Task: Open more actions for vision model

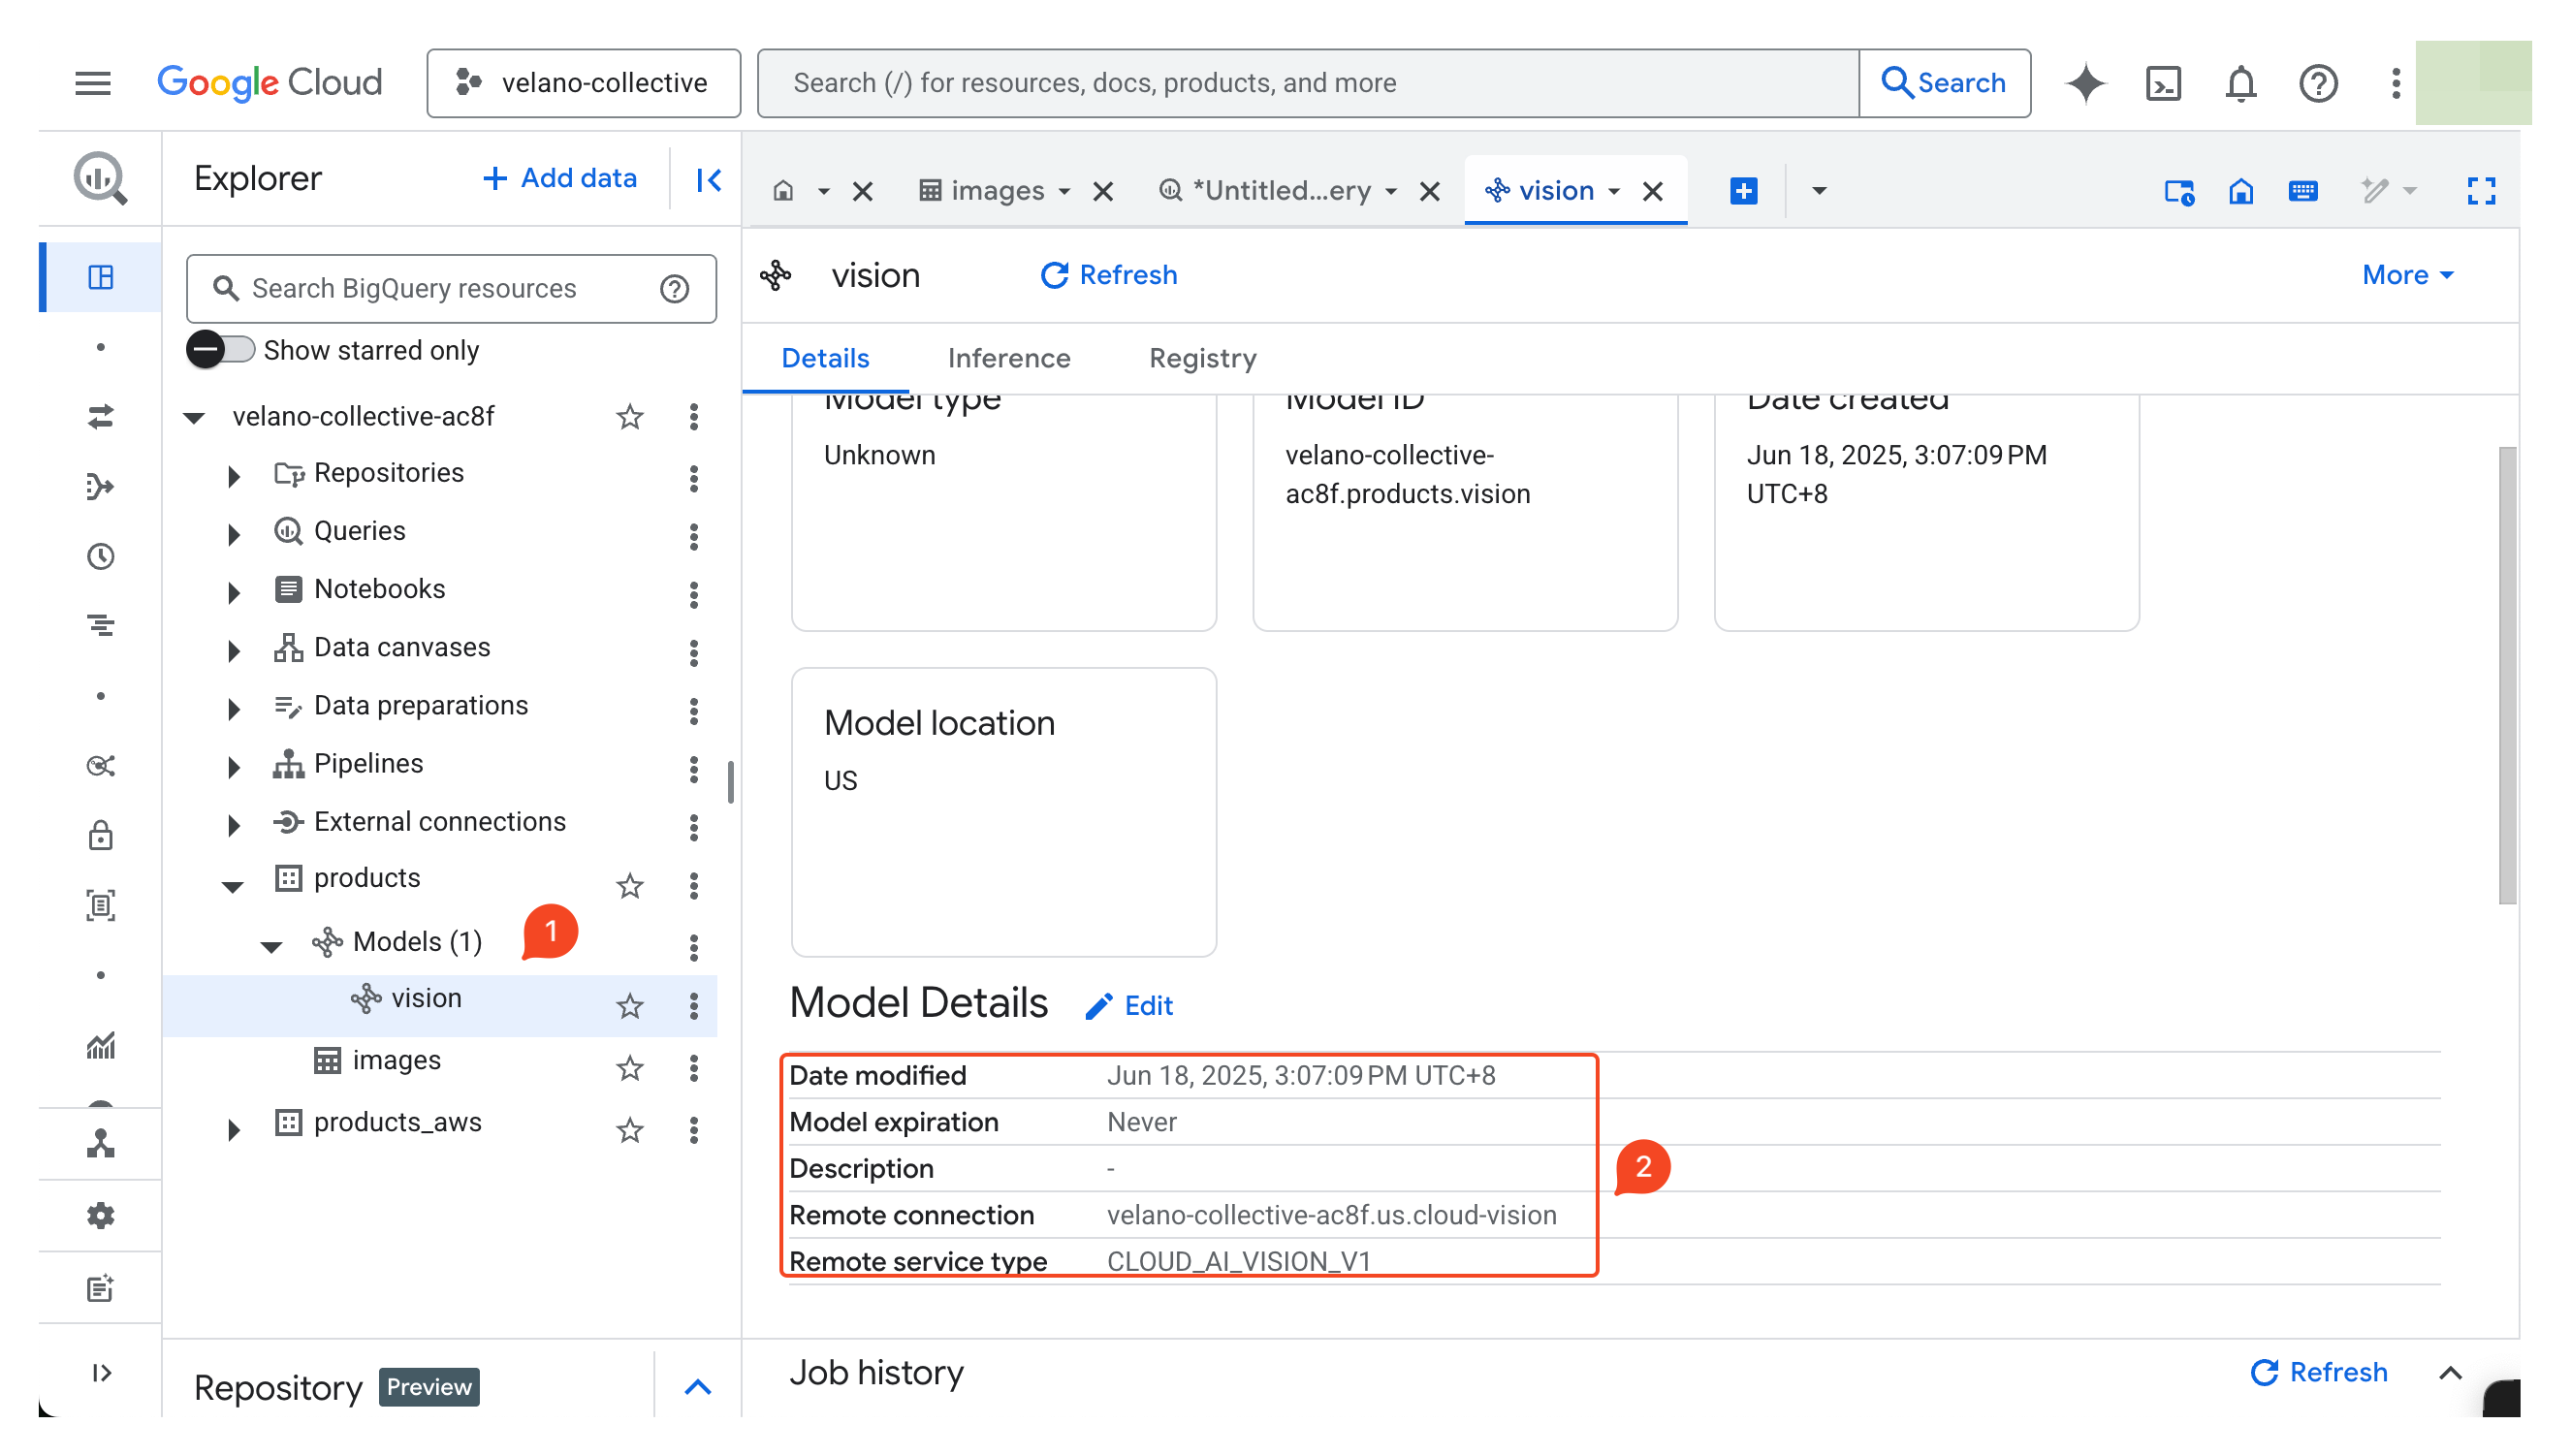Action: tap(694, 1006)
